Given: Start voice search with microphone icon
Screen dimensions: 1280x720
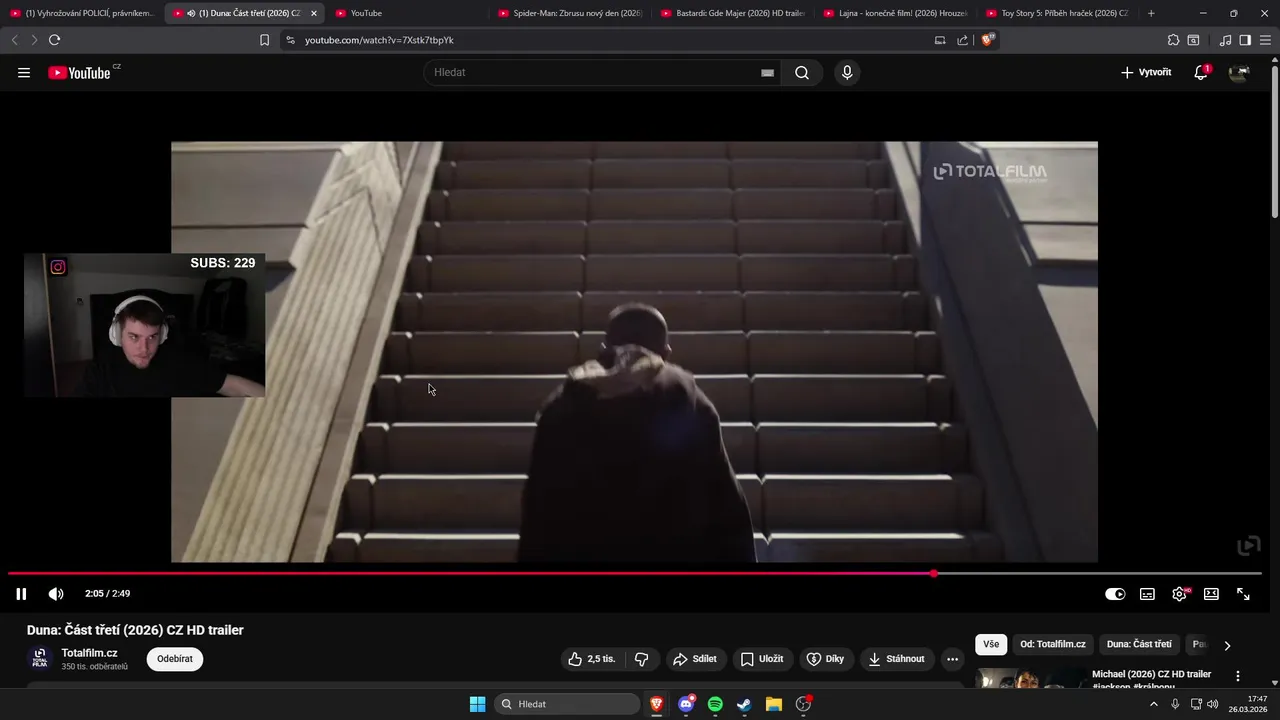Looking at the screenshot, I should point(847,73).
